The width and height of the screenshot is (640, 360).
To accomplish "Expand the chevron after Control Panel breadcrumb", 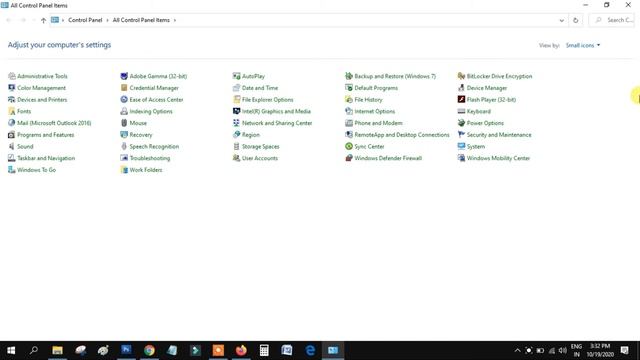I will (x=107, y=20).
